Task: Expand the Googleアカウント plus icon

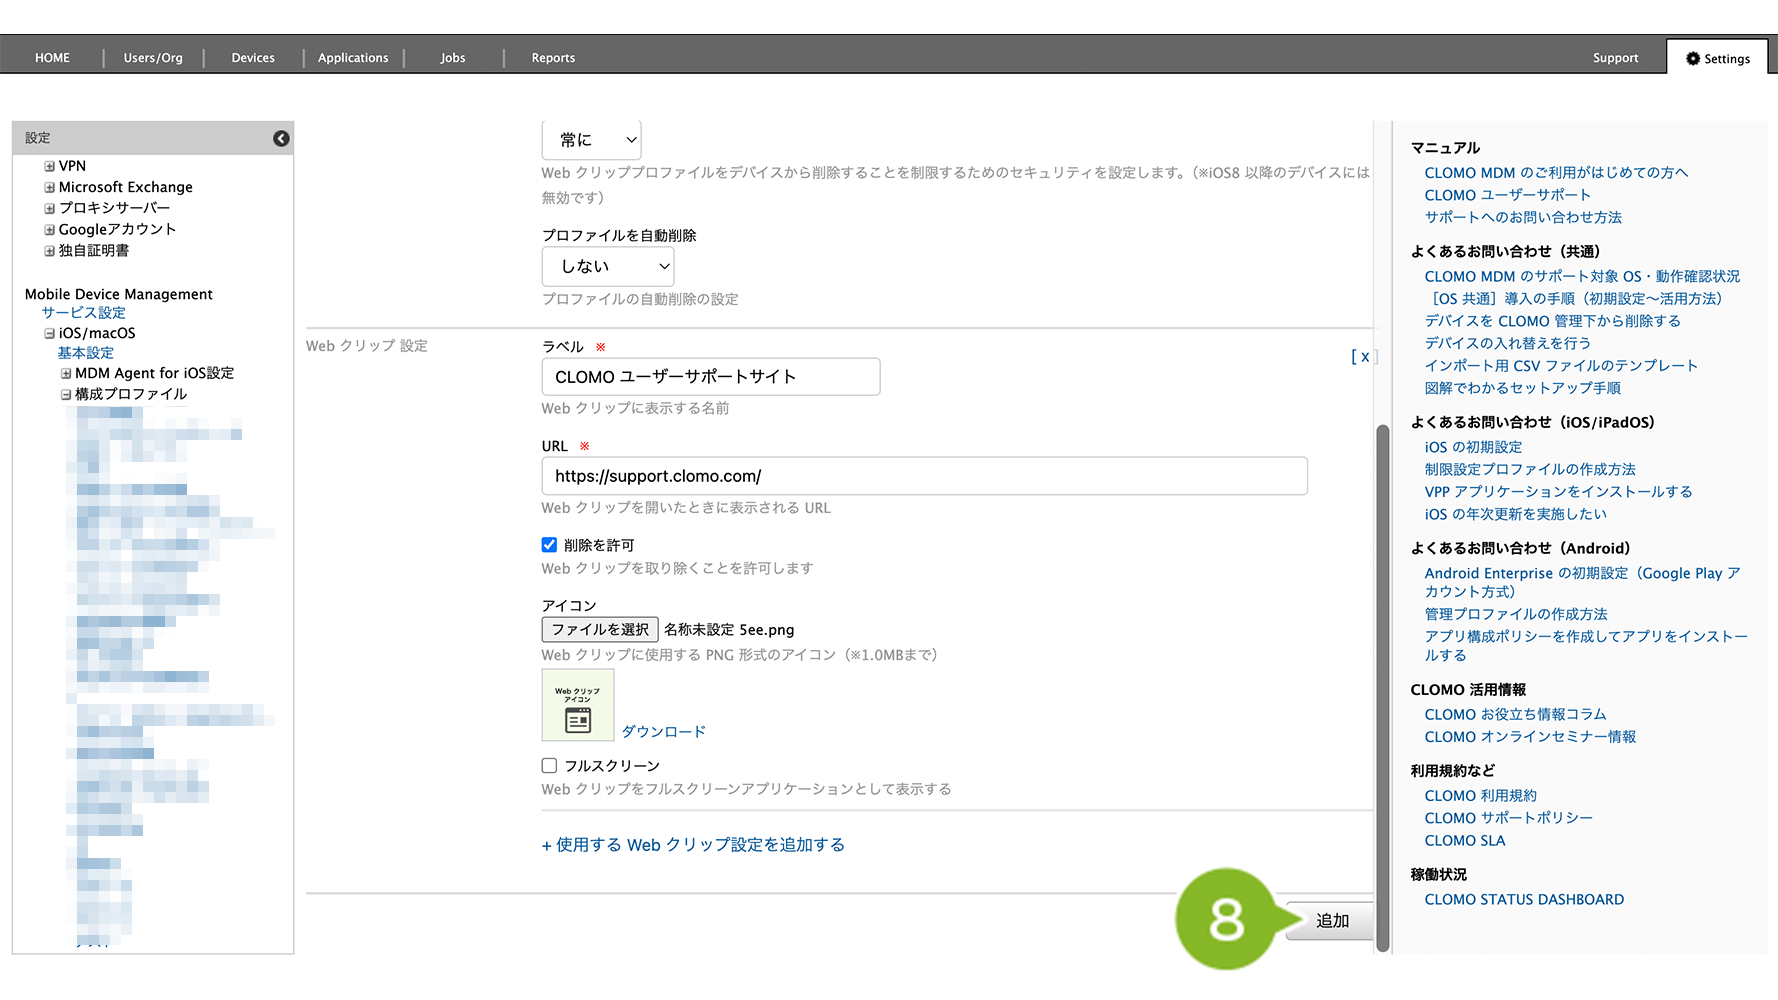Action: (x=49, y=229)
